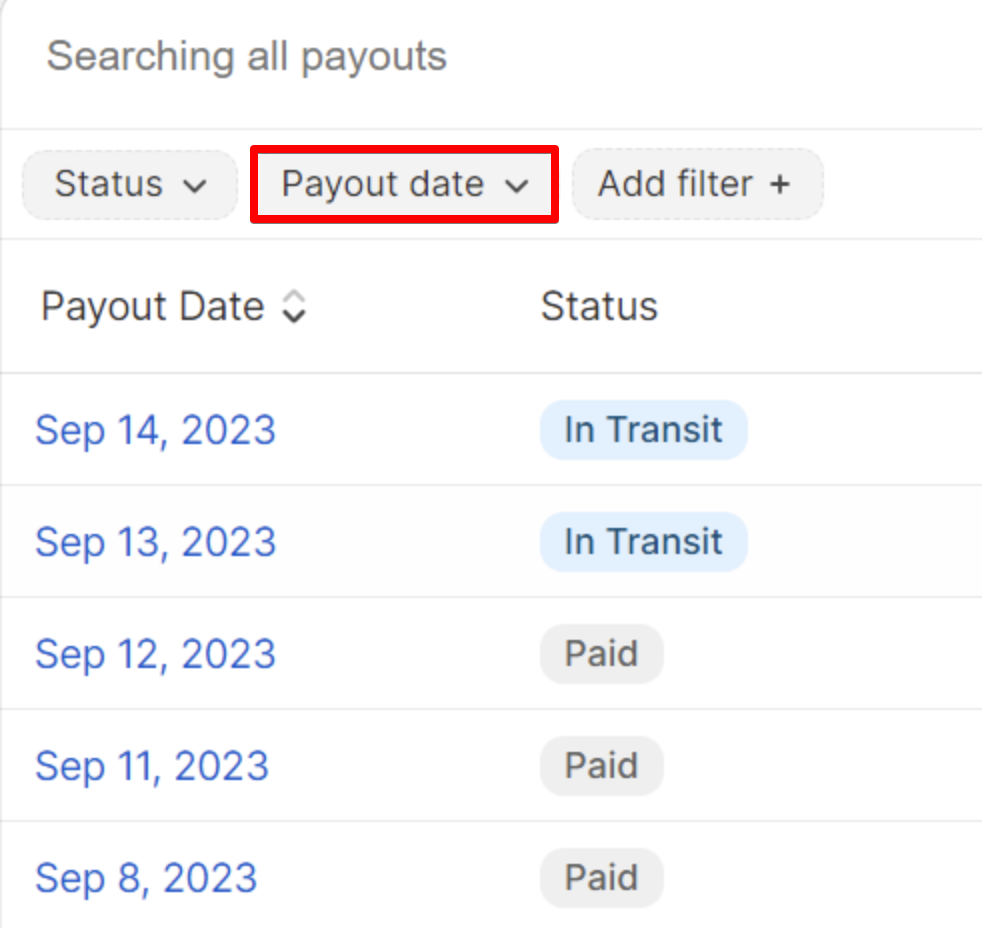This screenshot has width=982, height=928.
Task: Click the In Transit badge for Sep 14
Action: 643,430
